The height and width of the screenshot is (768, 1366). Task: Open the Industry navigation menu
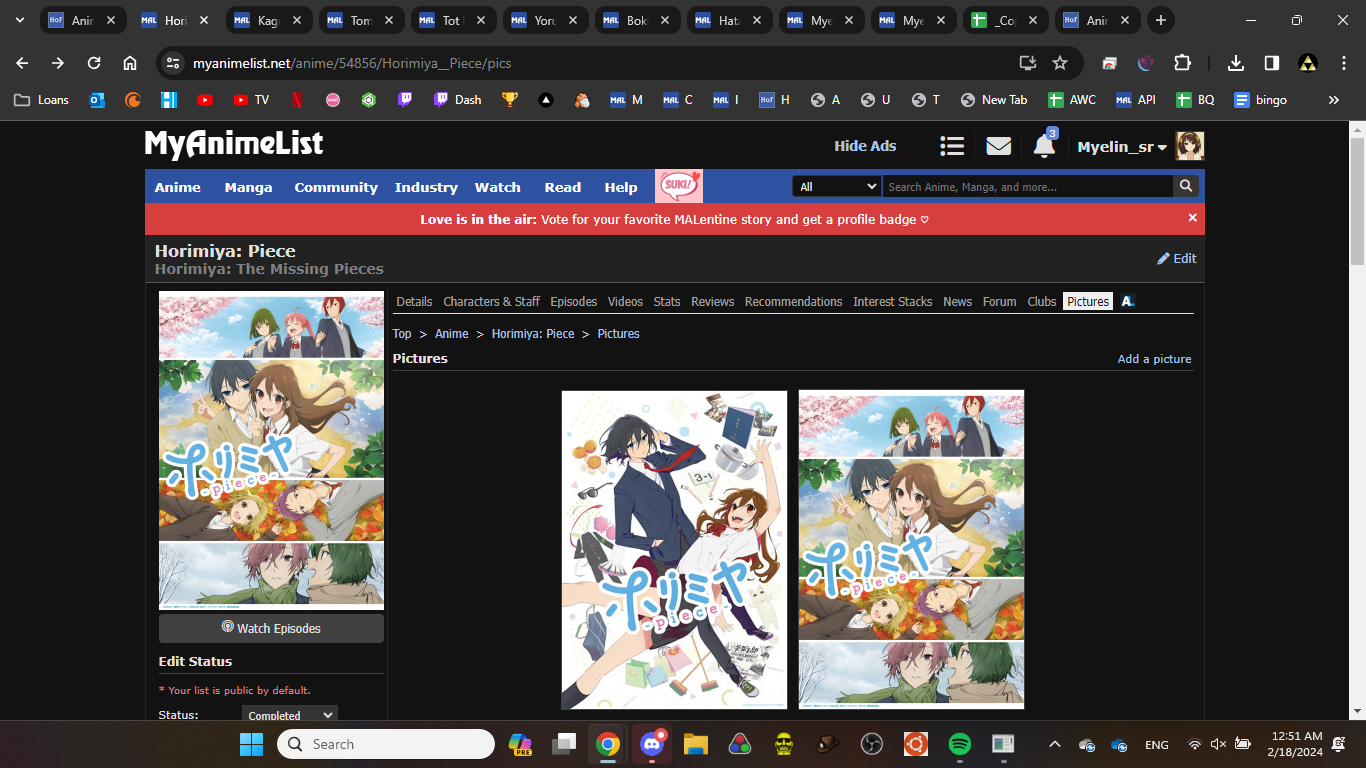pos(426,187)
